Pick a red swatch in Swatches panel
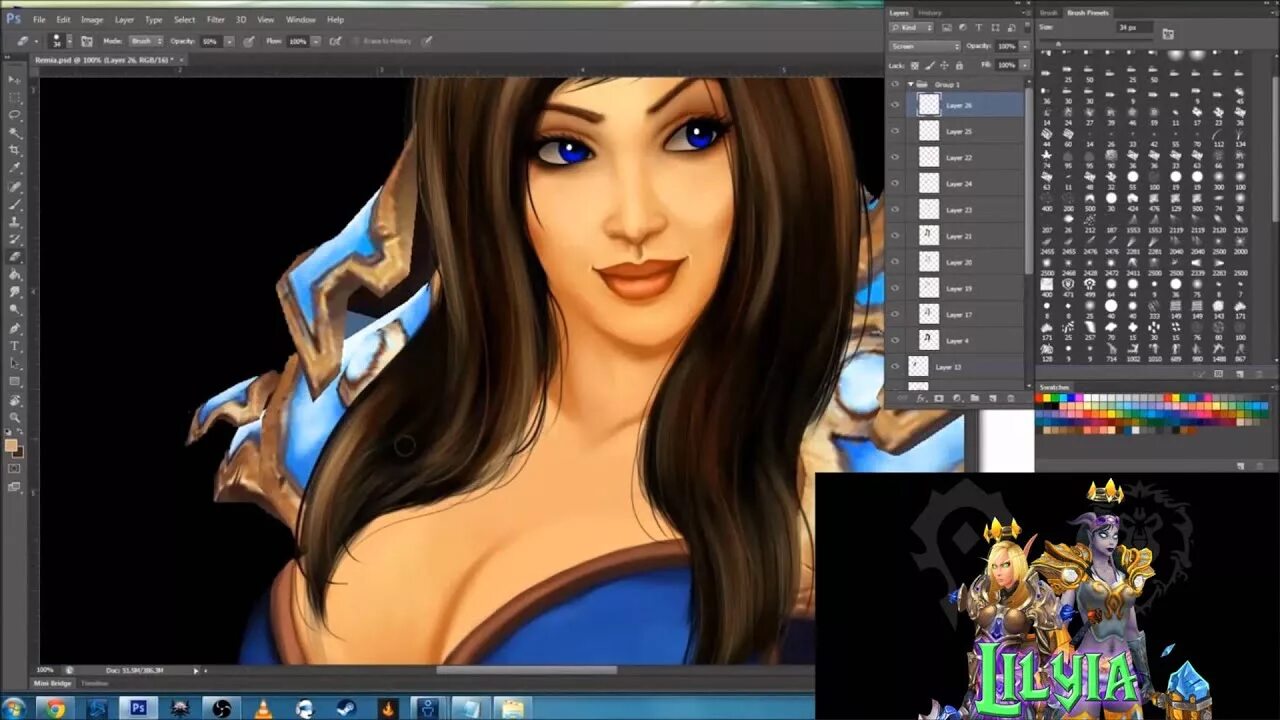This screenshot has height=720, width=1280. click(1041, 398)
